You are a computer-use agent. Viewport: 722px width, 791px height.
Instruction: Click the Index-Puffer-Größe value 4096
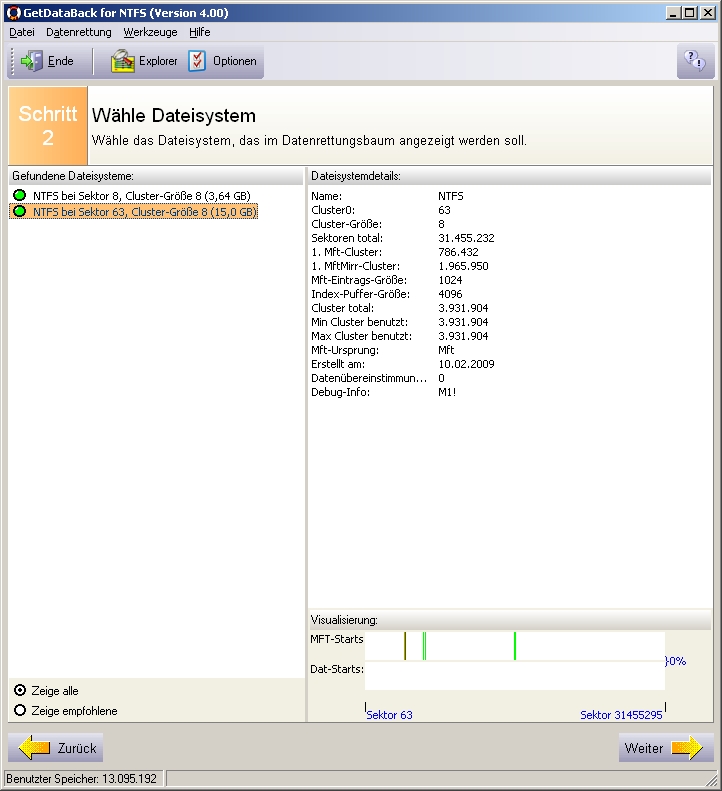pyautogui.click(x=450, y=294)
